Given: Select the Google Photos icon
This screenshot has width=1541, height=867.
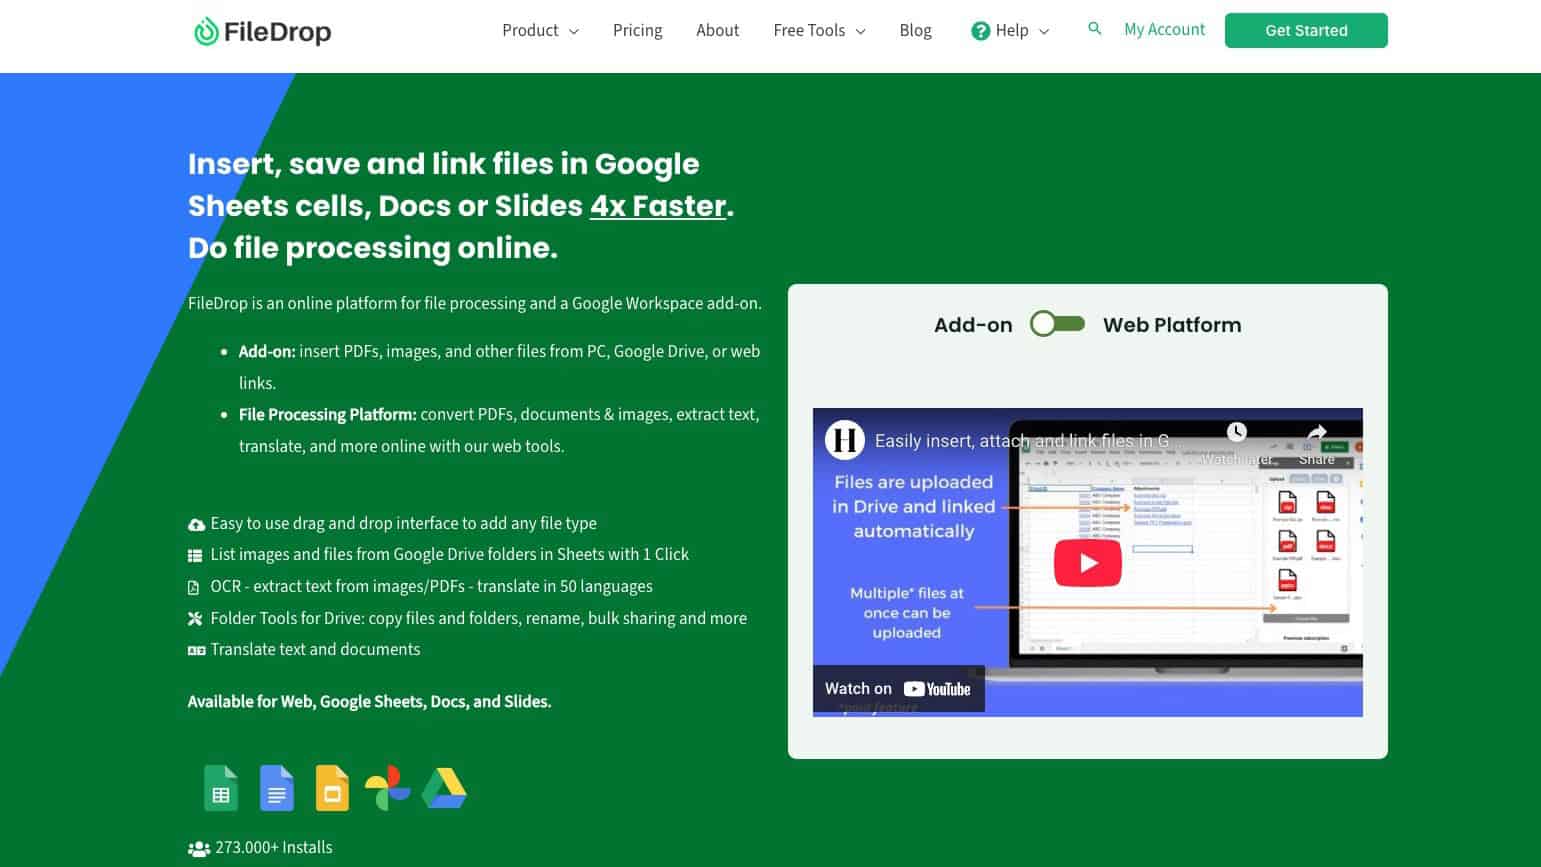Looking at the screenshot, I should (388, 788).
